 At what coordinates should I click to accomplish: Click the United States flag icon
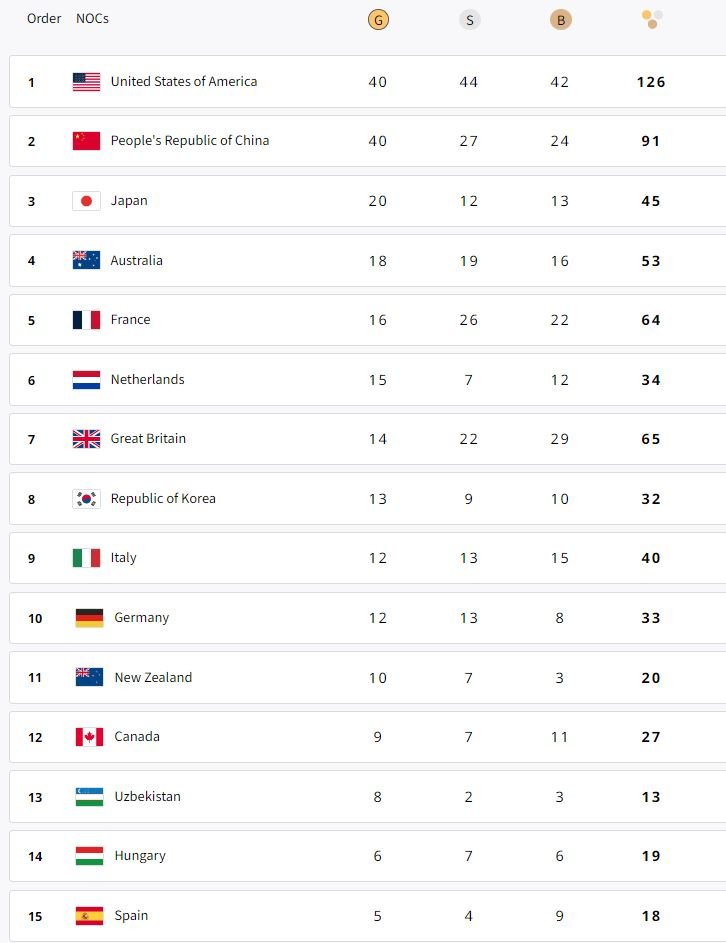[87, 82]
